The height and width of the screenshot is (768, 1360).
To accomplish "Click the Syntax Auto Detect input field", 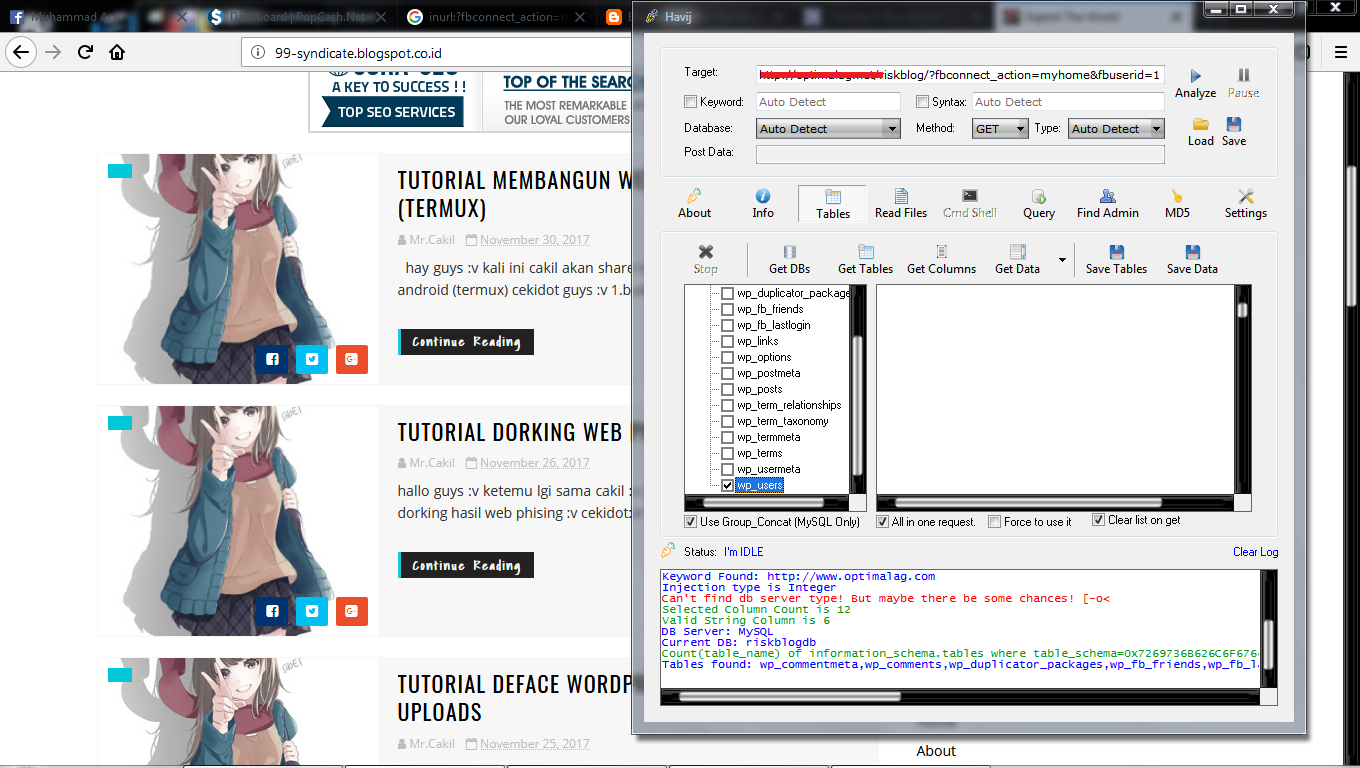I will (x=1068, y=102).
